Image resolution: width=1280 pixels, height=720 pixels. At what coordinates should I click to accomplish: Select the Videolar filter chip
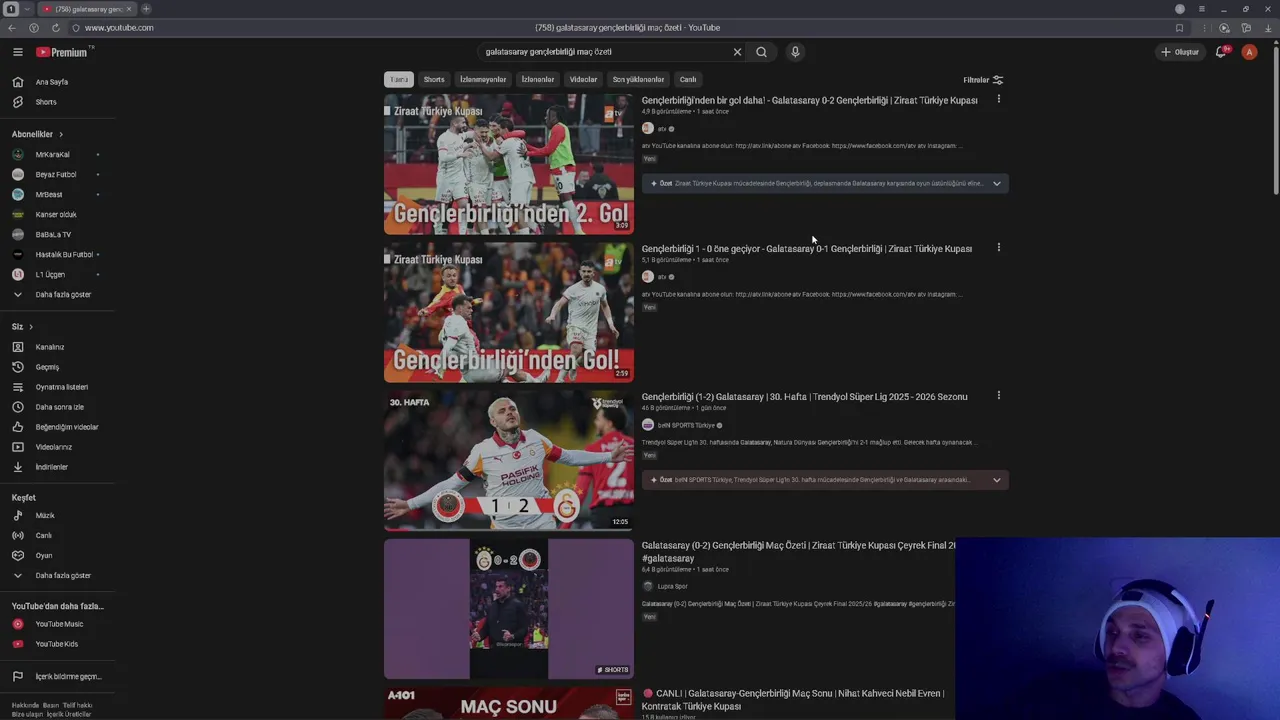(583, 79)
